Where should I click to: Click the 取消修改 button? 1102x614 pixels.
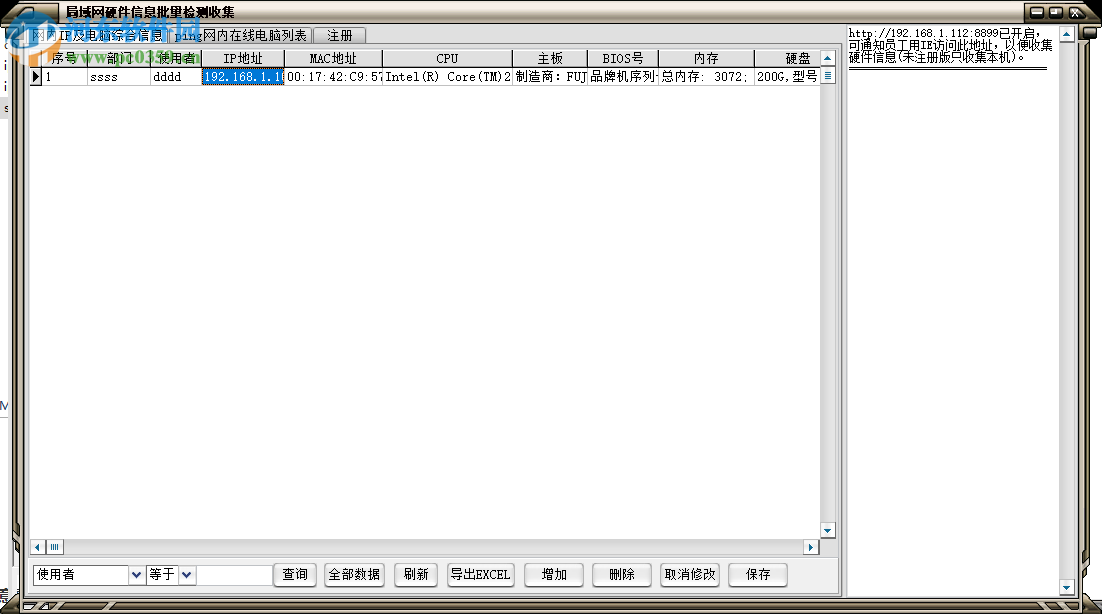(x=690, y=575)
